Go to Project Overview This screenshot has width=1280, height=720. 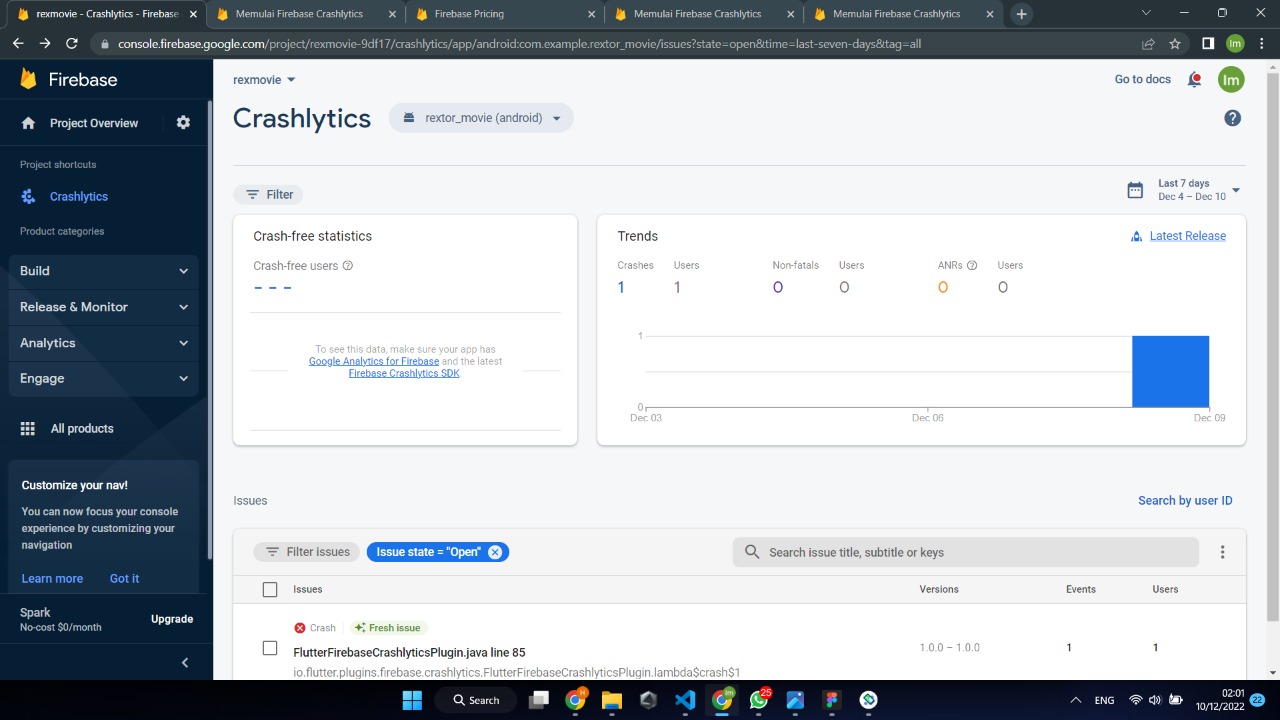point(94,123)
